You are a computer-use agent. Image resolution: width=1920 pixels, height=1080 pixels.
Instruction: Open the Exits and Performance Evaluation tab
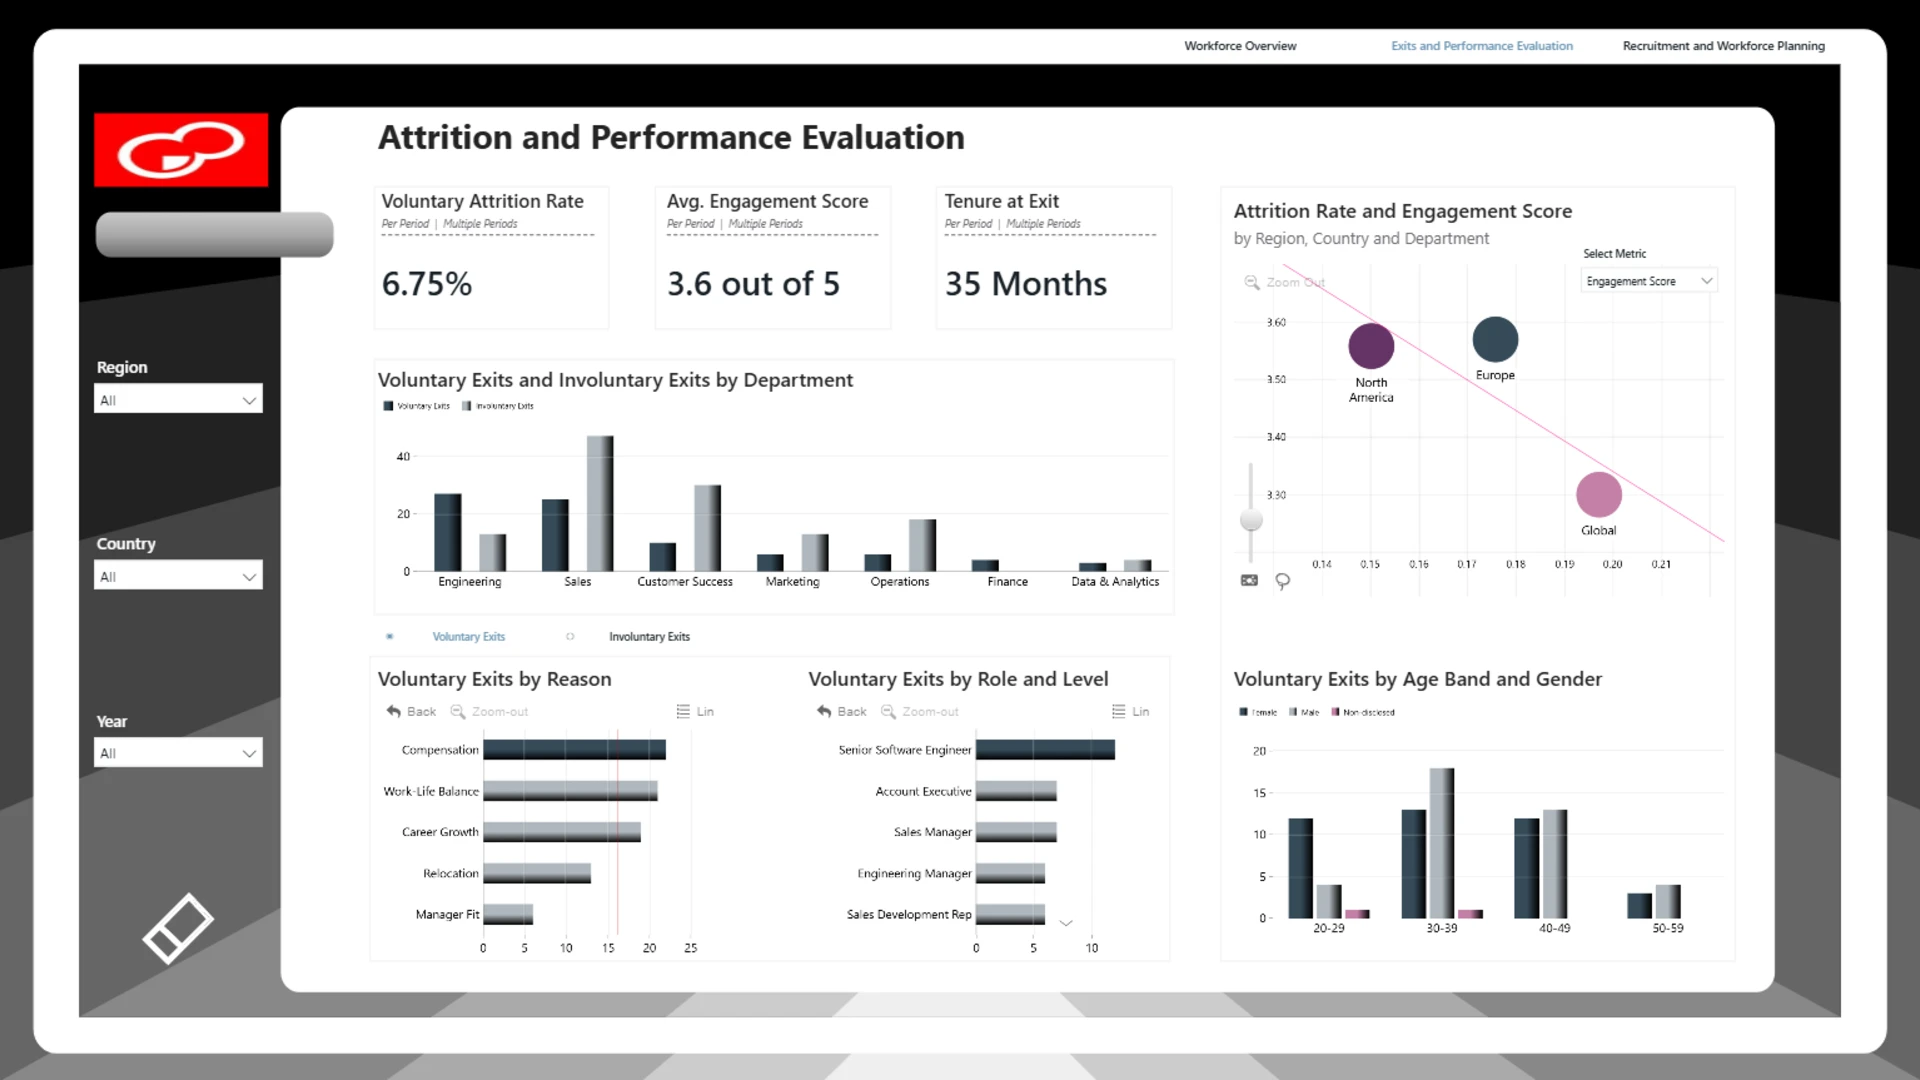coord(1481,46)
